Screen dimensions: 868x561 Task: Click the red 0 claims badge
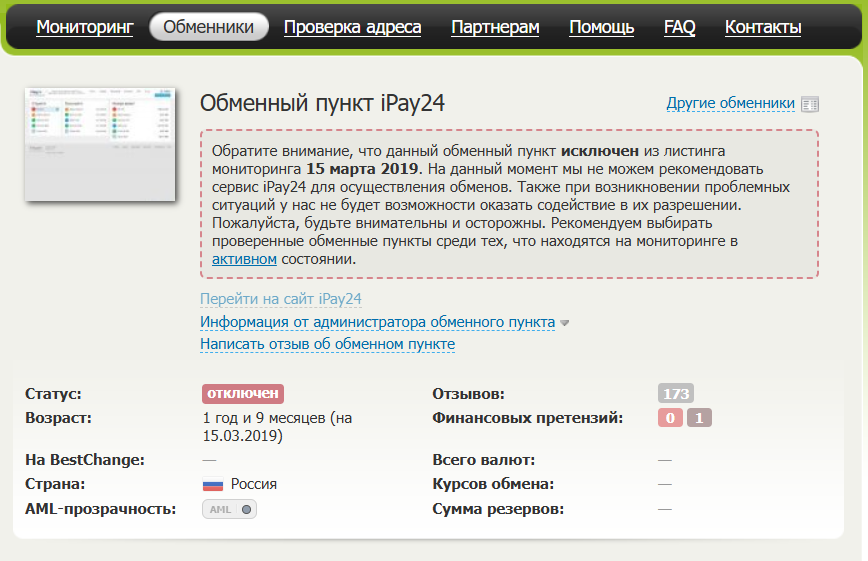click(670, 418)
